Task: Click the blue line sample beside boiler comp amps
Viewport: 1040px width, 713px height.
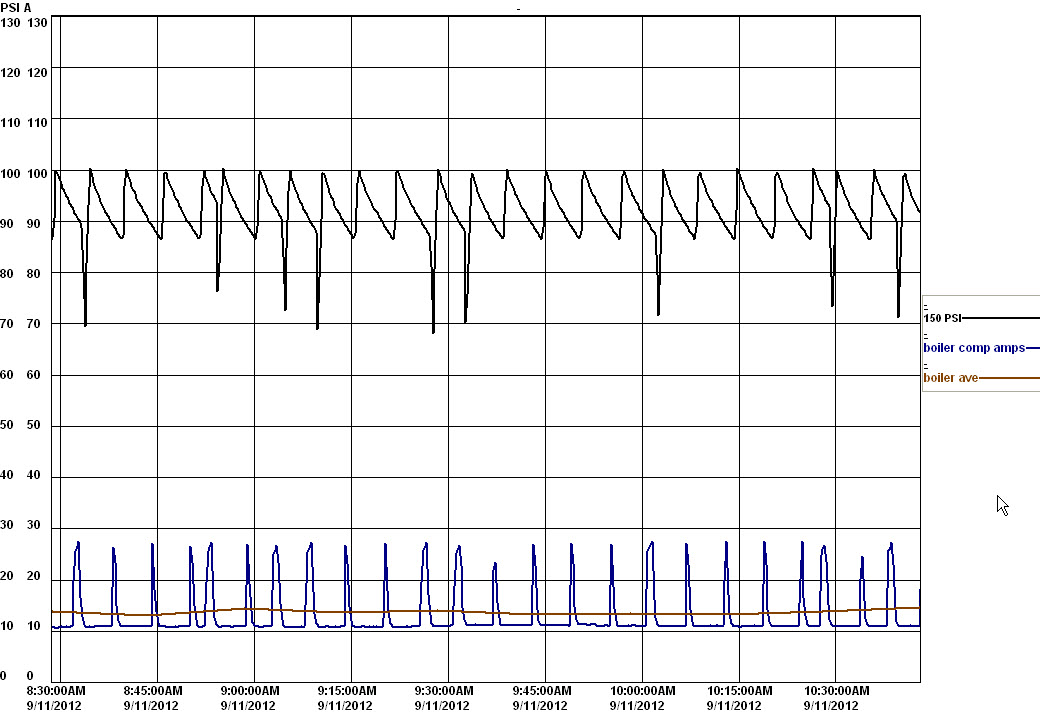Action: pos(1032,348)
